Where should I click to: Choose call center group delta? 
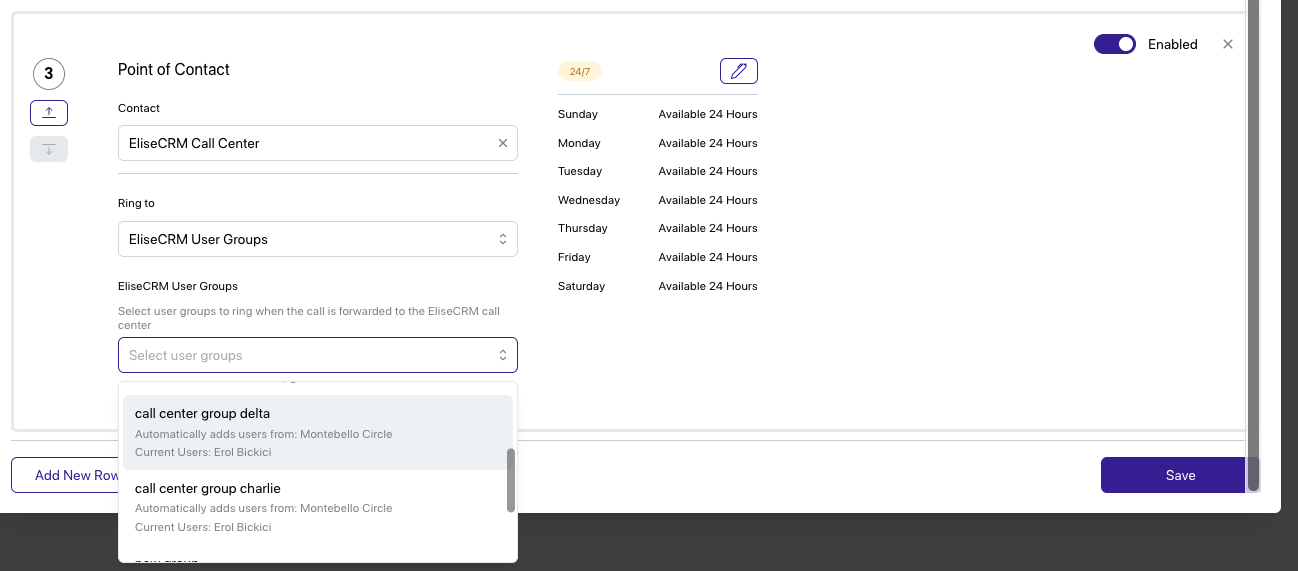pyautogui.click(x=318, y=432)
